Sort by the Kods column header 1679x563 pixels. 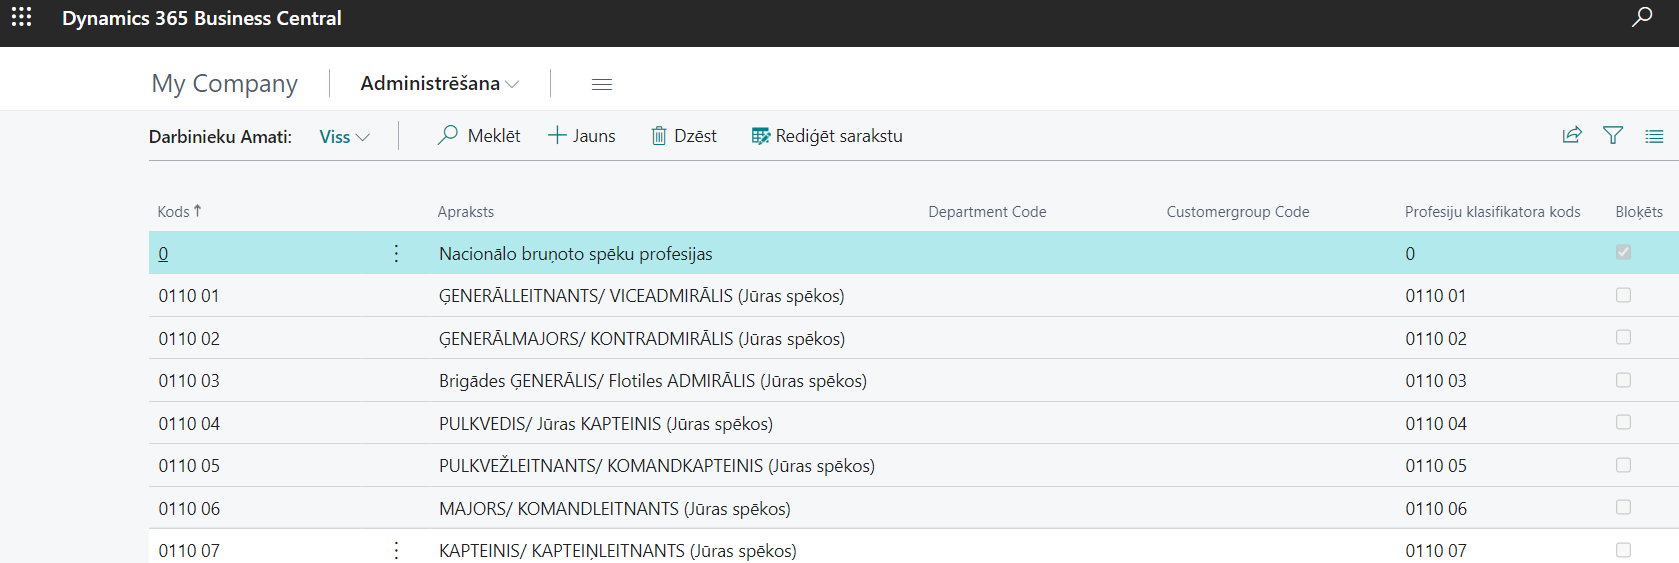174,212
